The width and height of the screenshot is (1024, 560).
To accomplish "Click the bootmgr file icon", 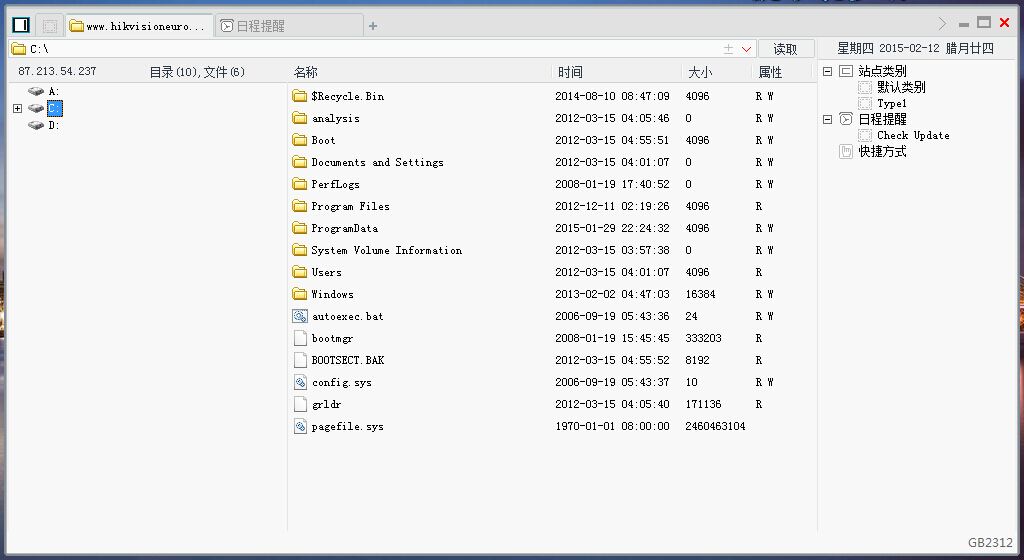I will tap(300, 338).
